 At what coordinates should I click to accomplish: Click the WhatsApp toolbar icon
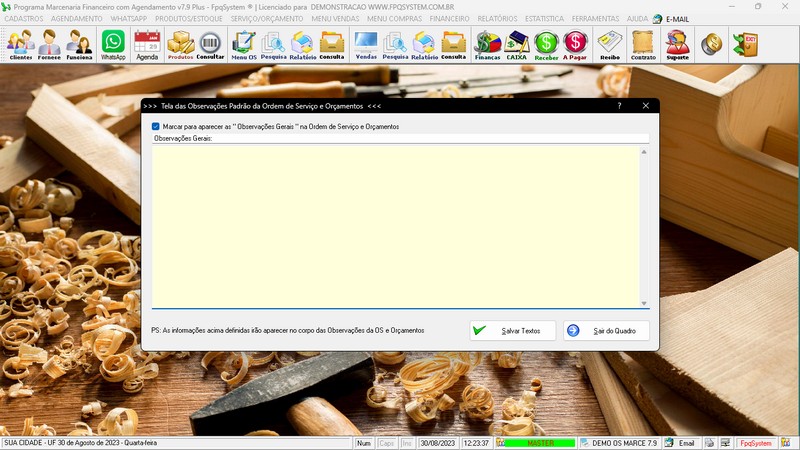(x=114, y=45)
